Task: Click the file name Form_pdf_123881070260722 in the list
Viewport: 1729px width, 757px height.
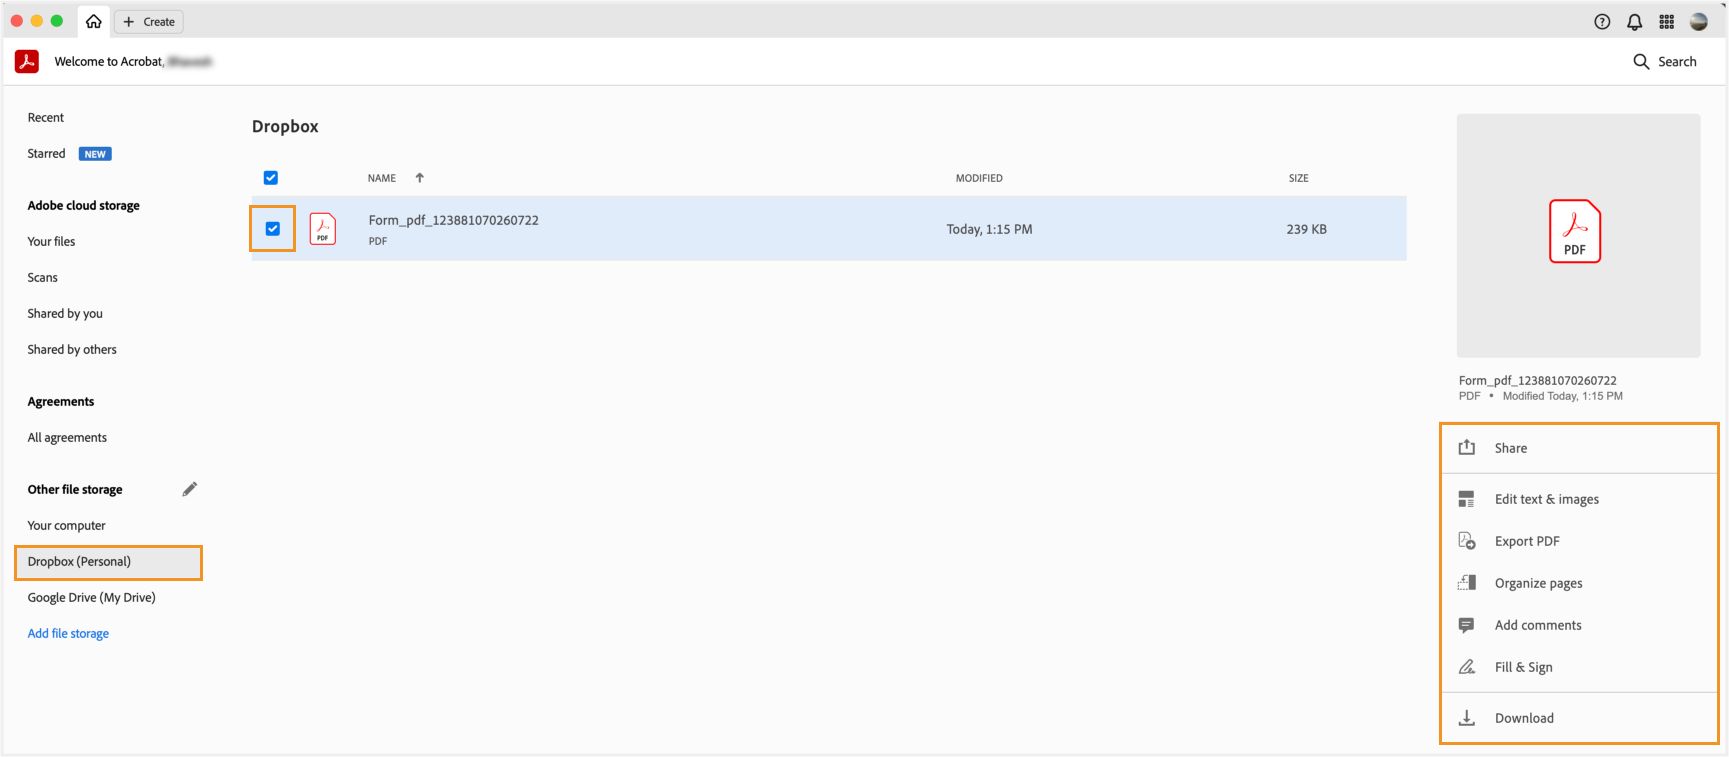Action: pos(453,220)
